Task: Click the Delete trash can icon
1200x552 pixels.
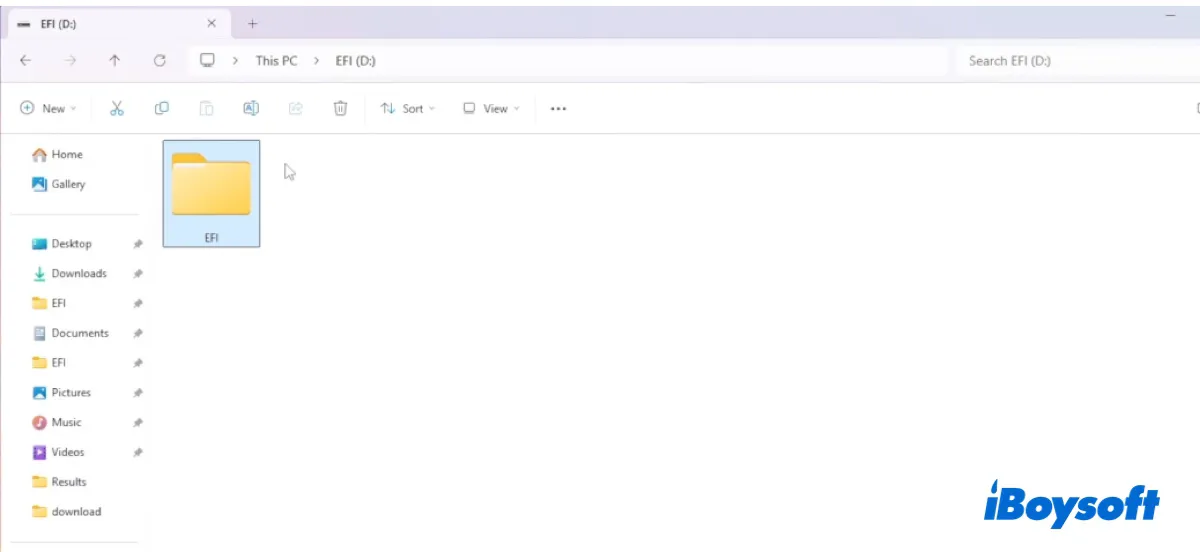Action: pyautogui.click(x=340, y=108)
